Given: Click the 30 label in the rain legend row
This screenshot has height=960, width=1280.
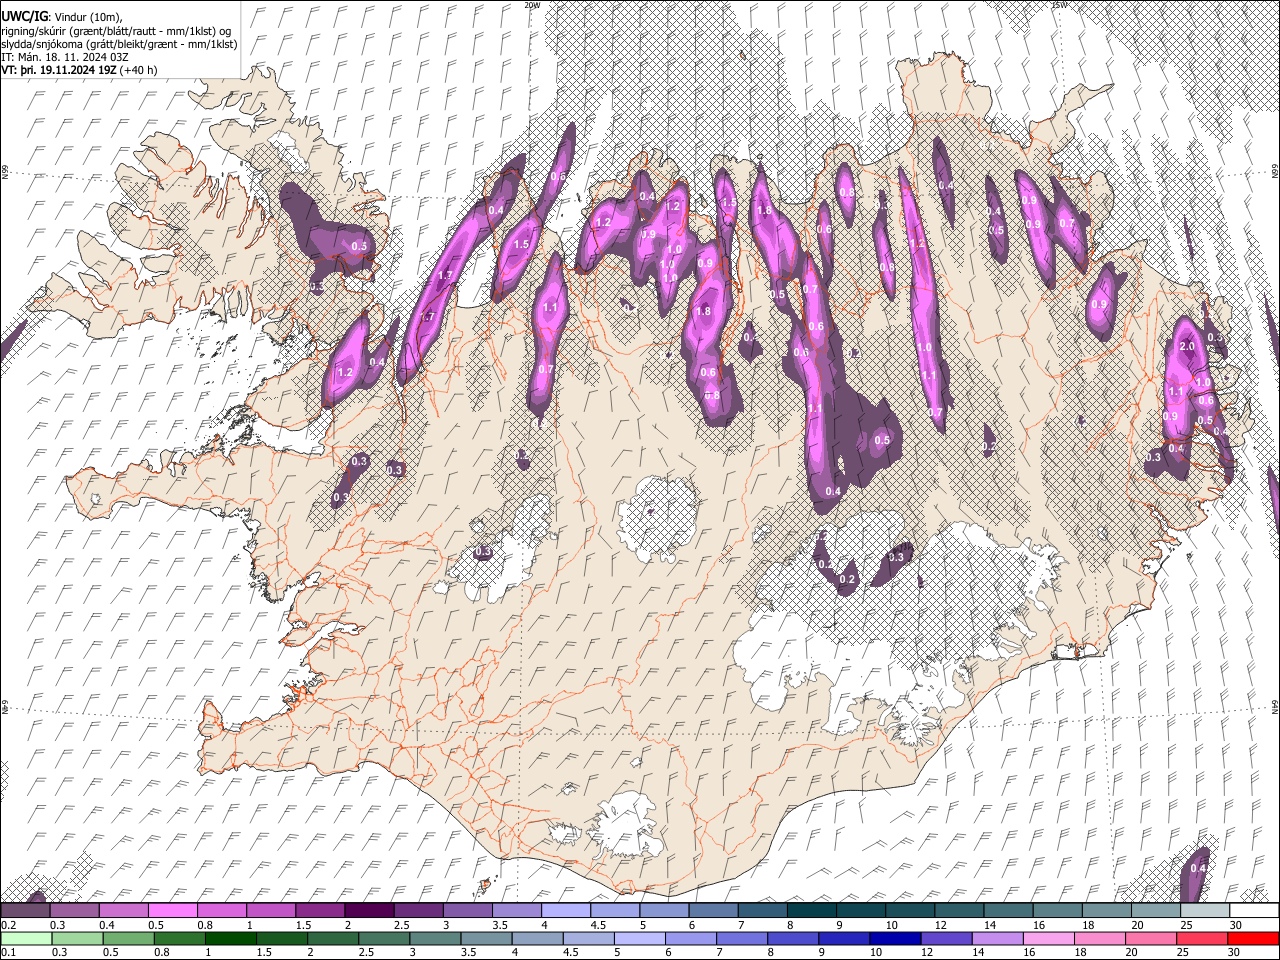Looking at the screenshot, I should click(1234, 953).
